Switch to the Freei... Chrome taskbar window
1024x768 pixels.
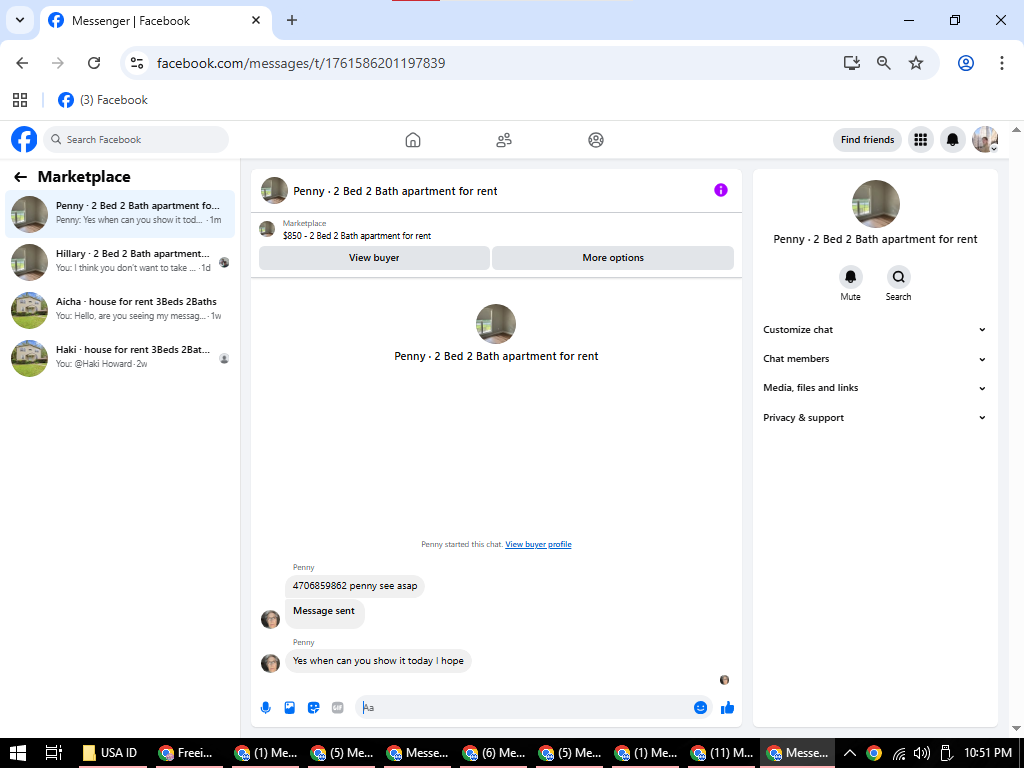click(187, 753)
